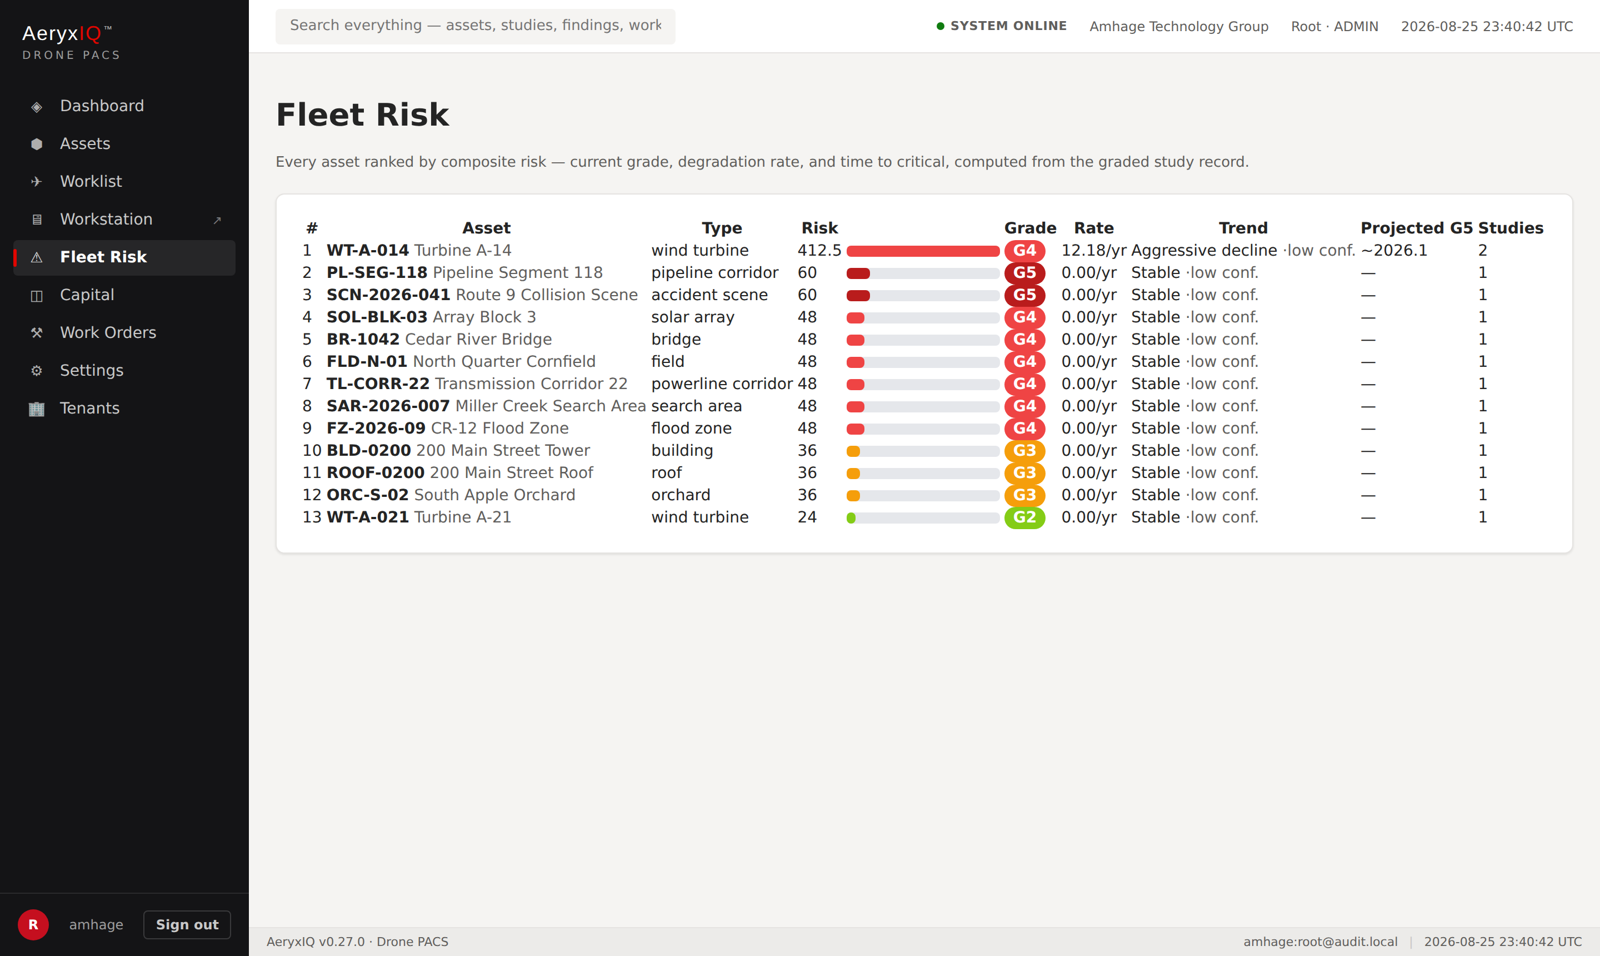Click the Capital panel icon

click(37, 295)
